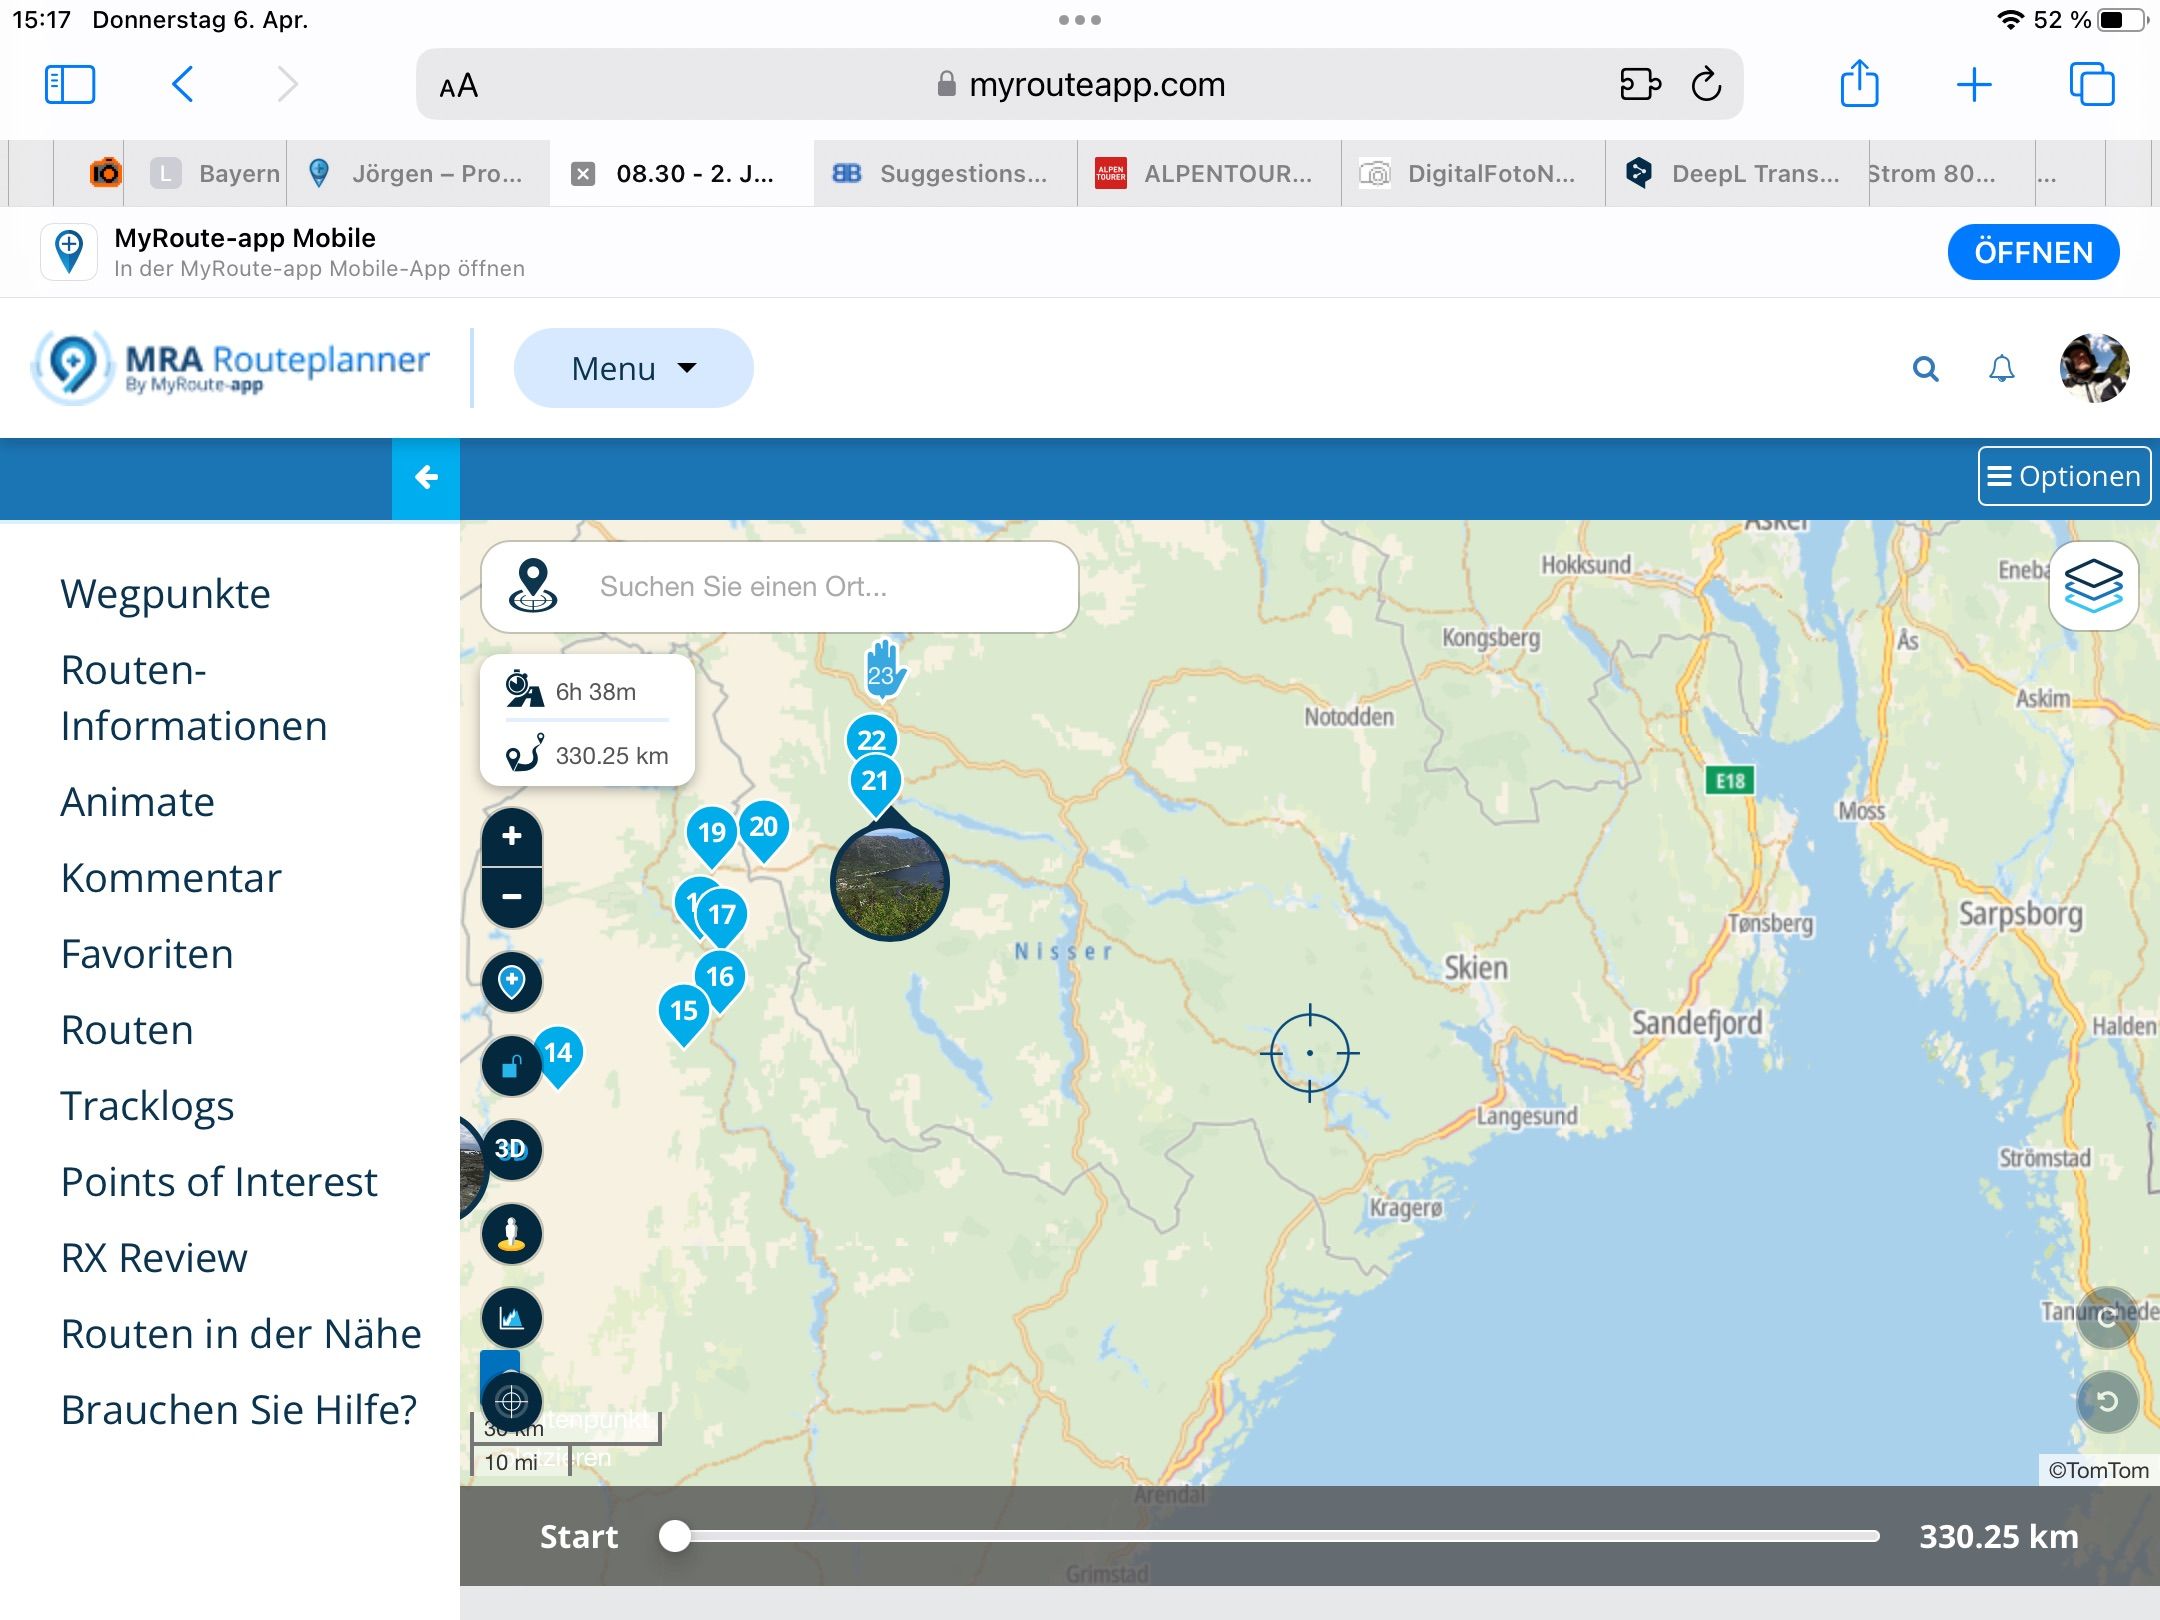Open the extensions puzzle icon

1640,84
